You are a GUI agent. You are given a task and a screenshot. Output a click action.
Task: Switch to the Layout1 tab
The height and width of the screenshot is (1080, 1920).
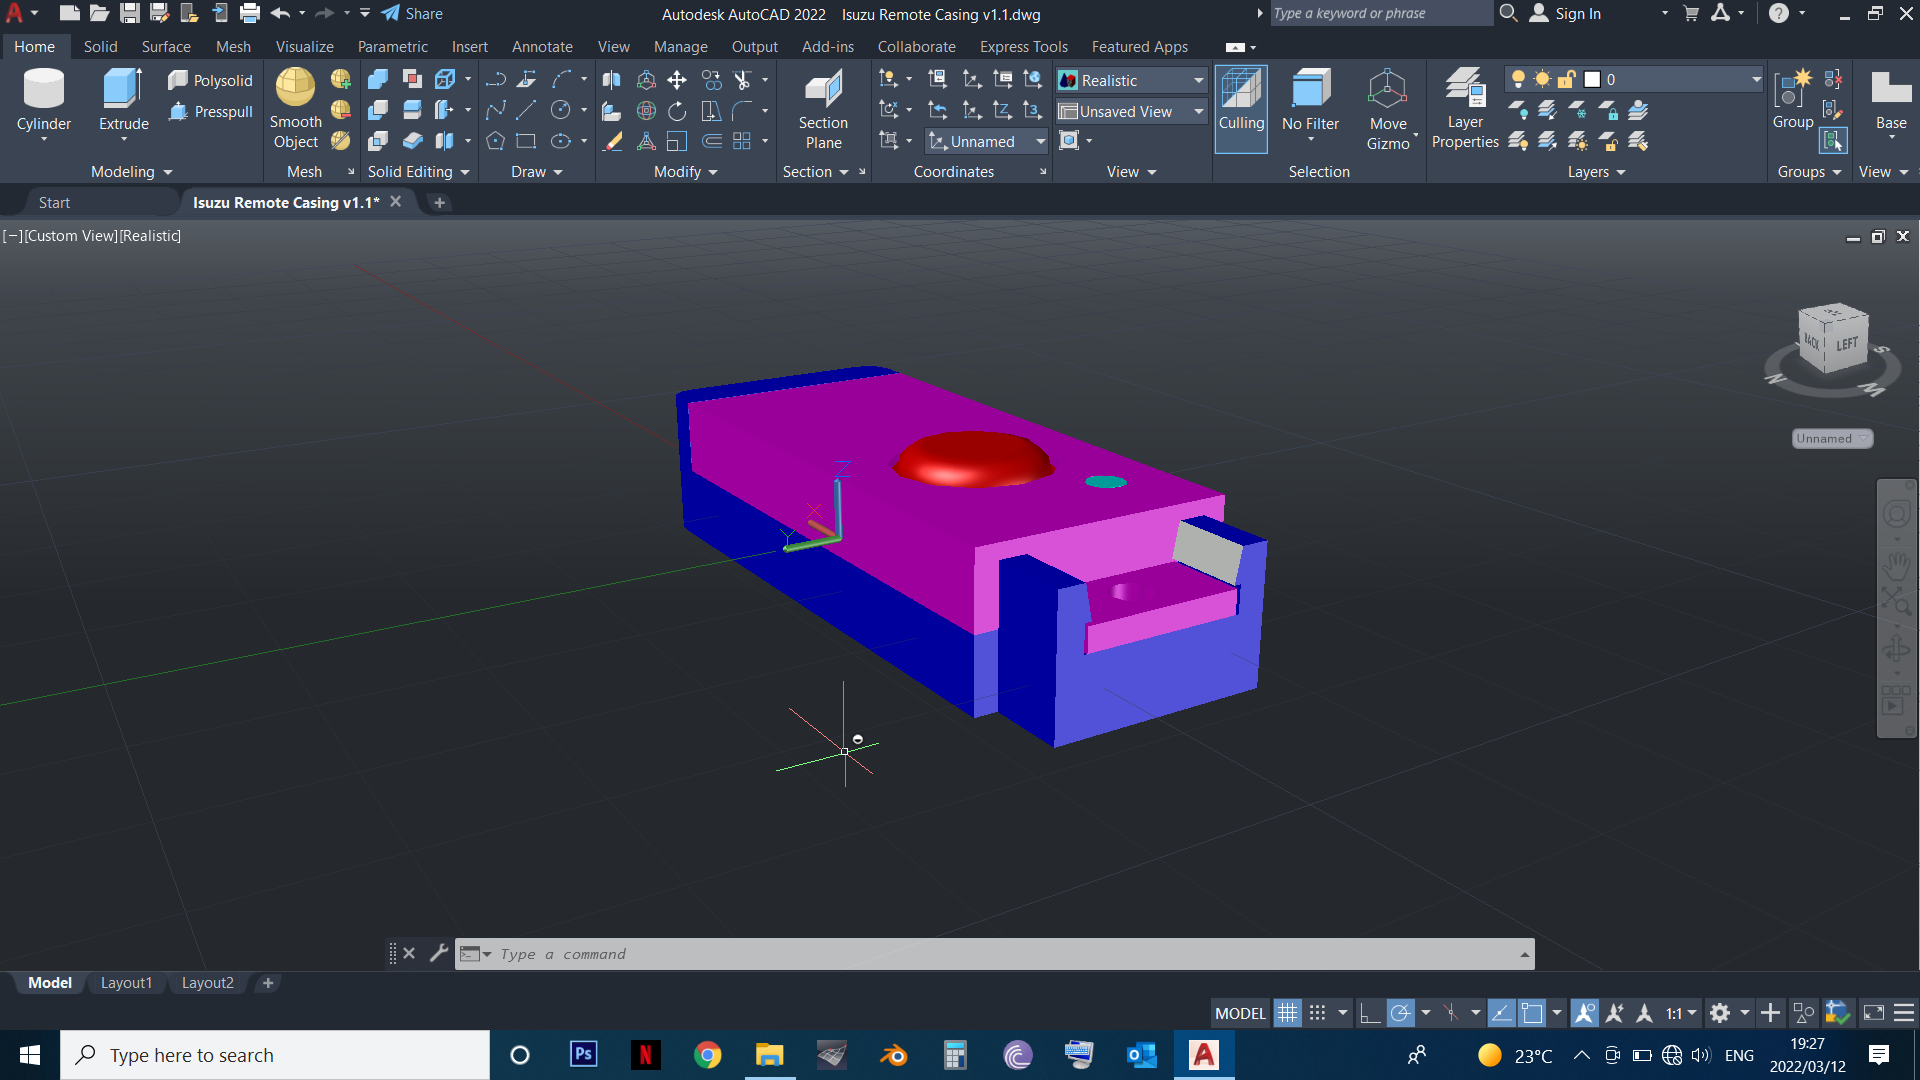click(126, 983)
